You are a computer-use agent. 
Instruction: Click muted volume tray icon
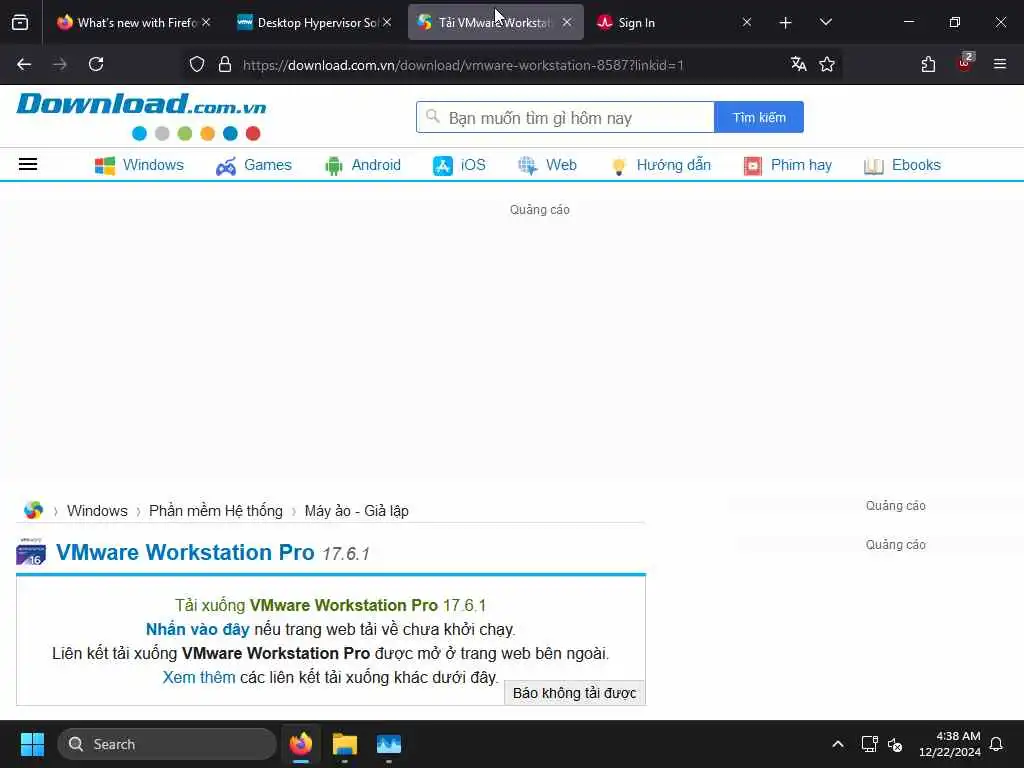895,744
